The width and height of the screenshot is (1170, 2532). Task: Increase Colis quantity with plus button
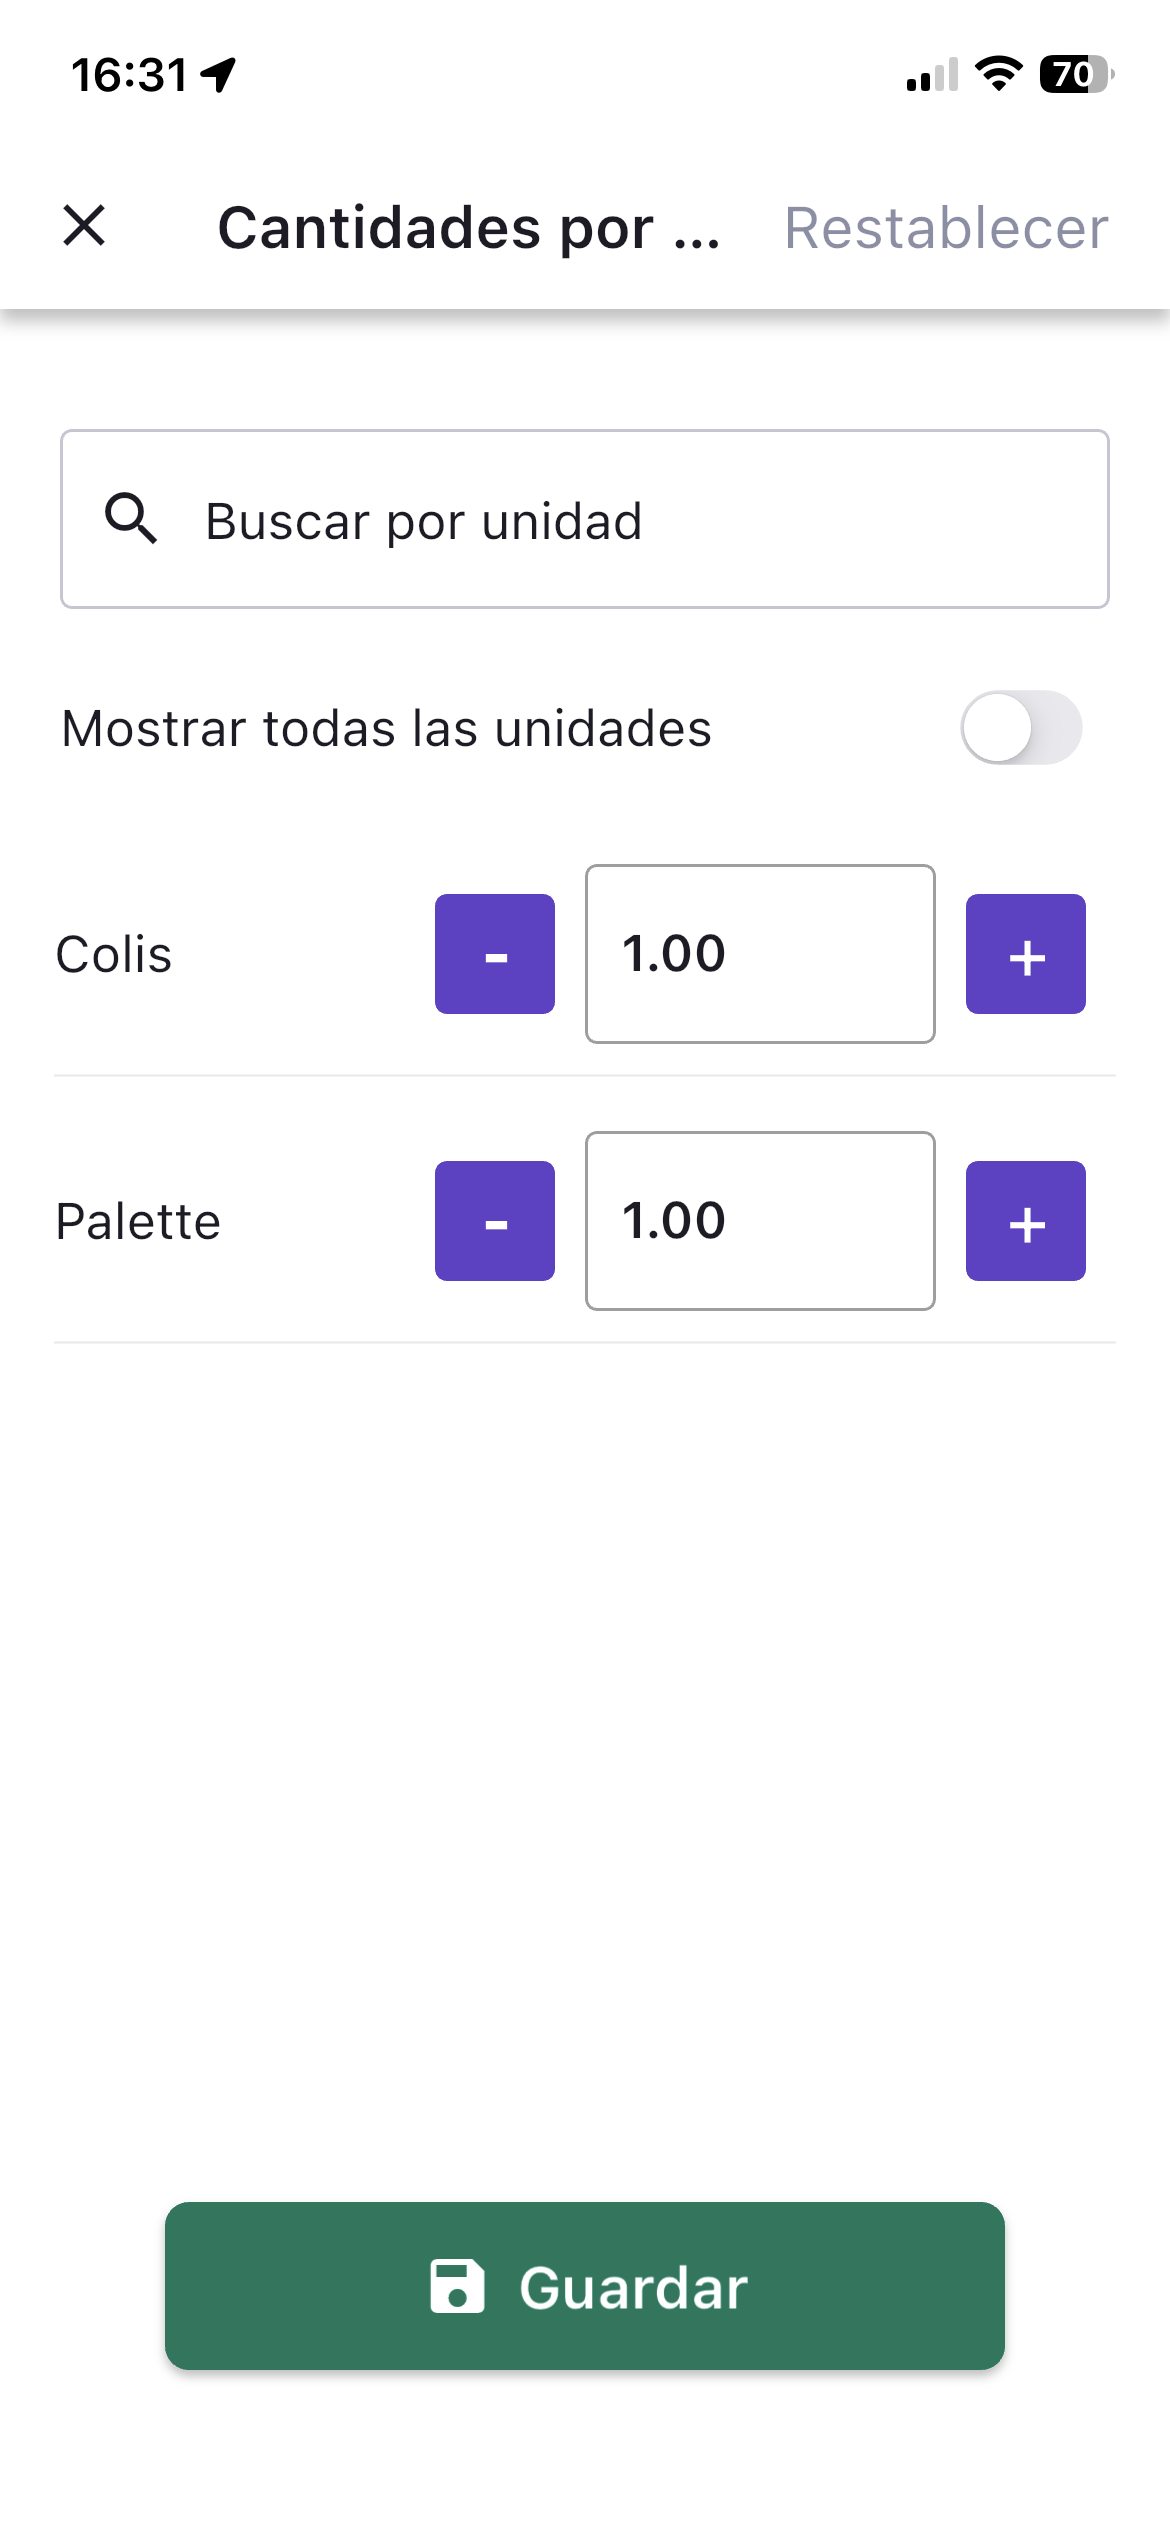tap(1025, 954)
